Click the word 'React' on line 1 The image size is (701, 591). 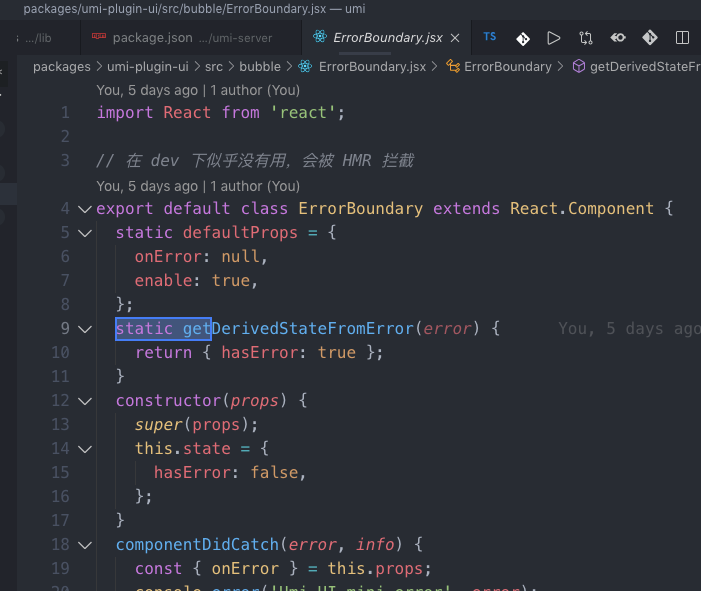point(187,112)
